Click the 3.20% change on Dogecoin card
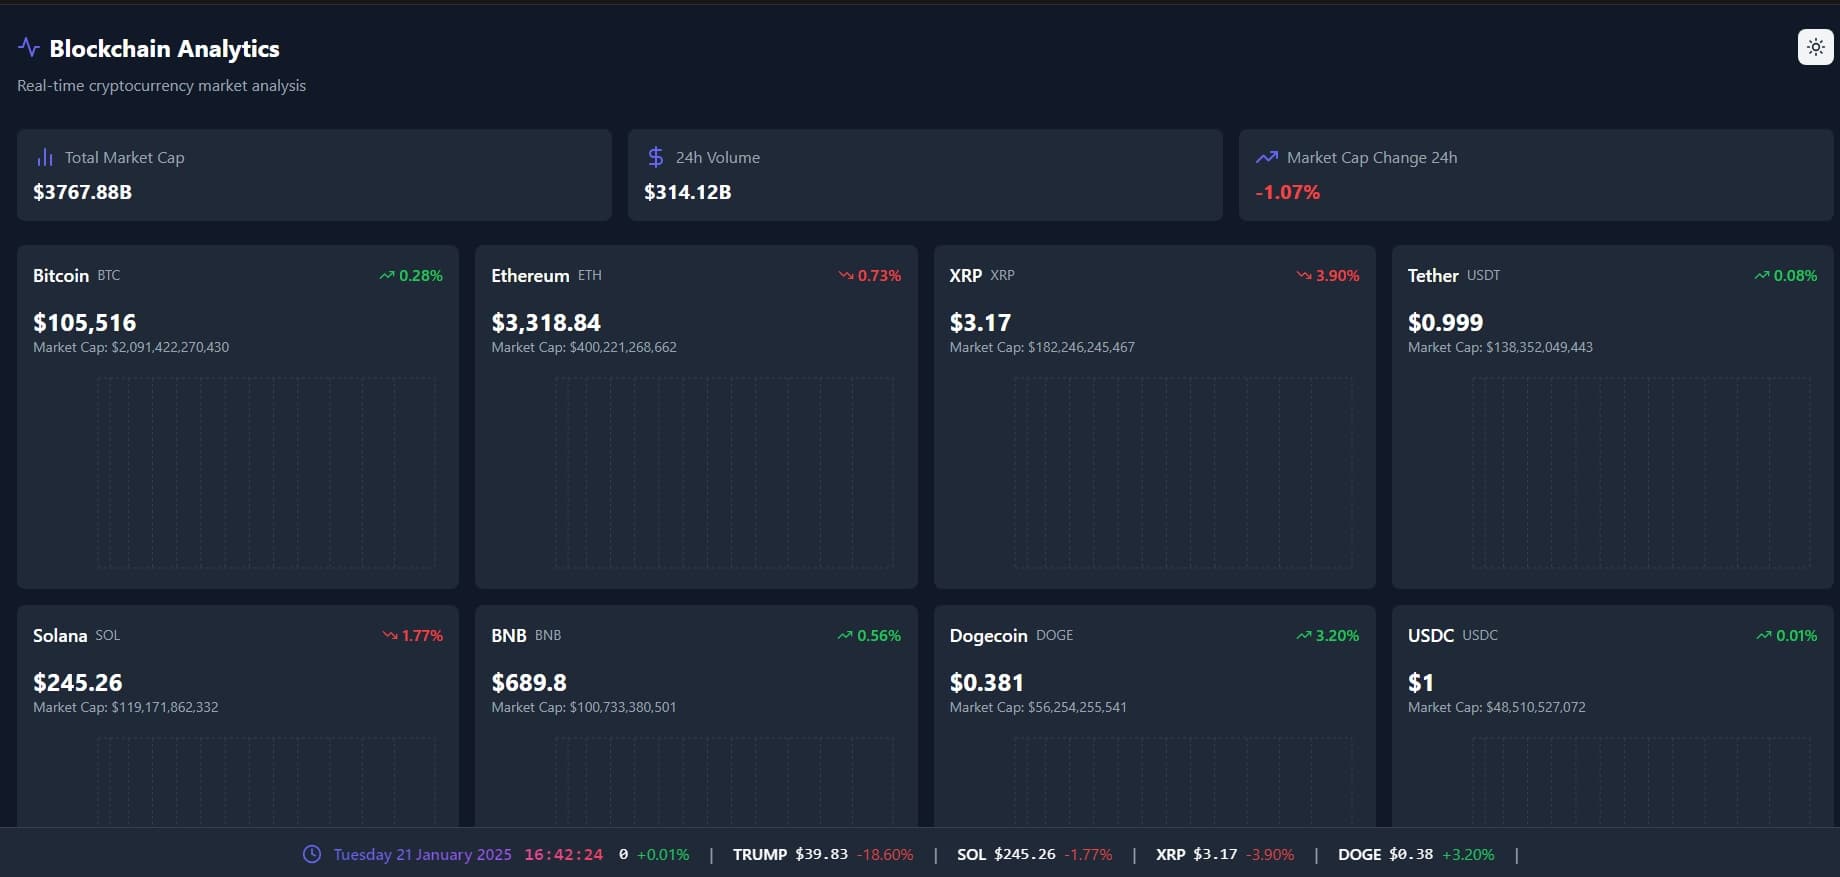1840x877 pixels. point(1337,635)
